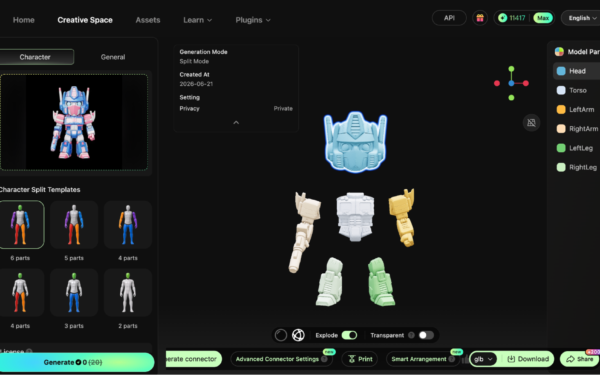Click the hide-image icon near the viewport corner
Image resolution: width=600 pixels, height=375 pixels.
tap(531, 123)
